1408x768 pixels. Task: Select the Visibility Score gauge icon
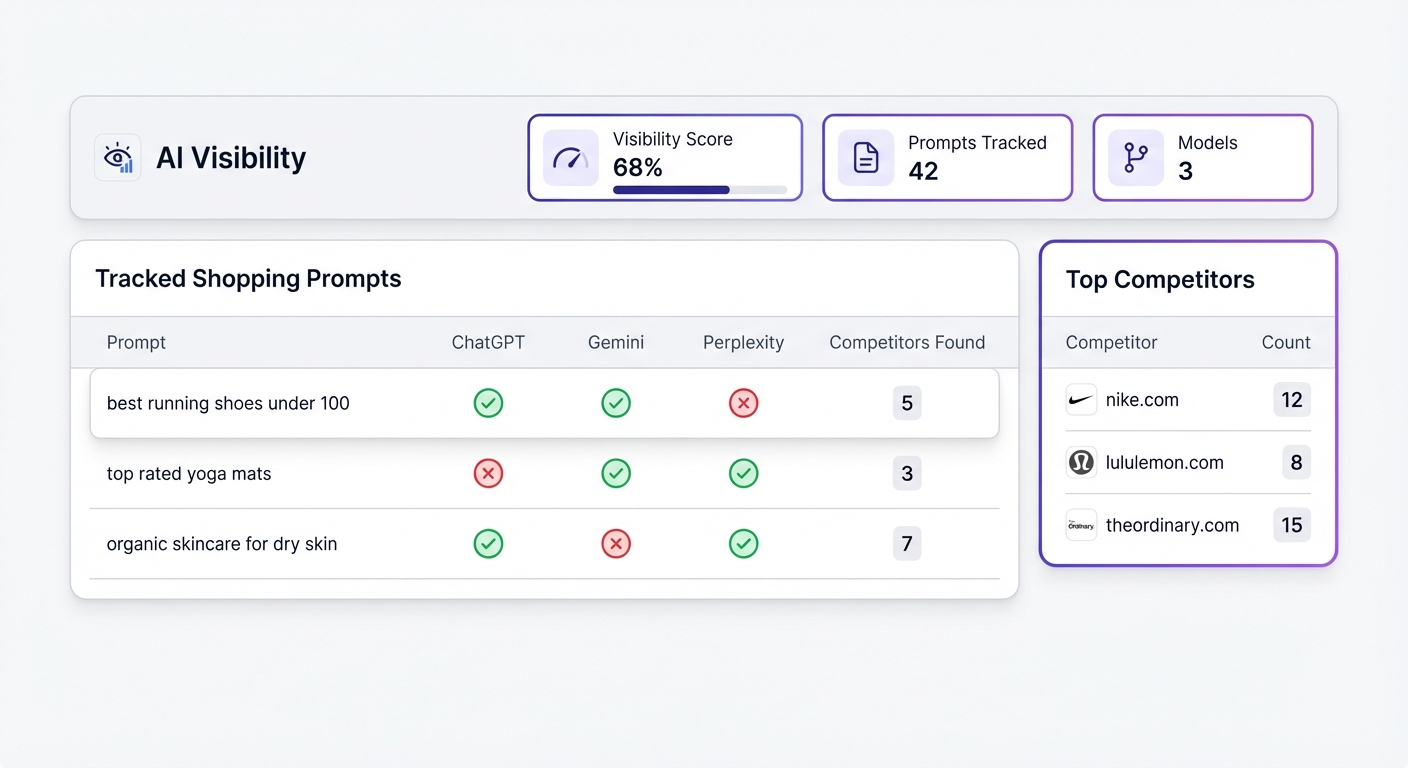coord(570,157)
